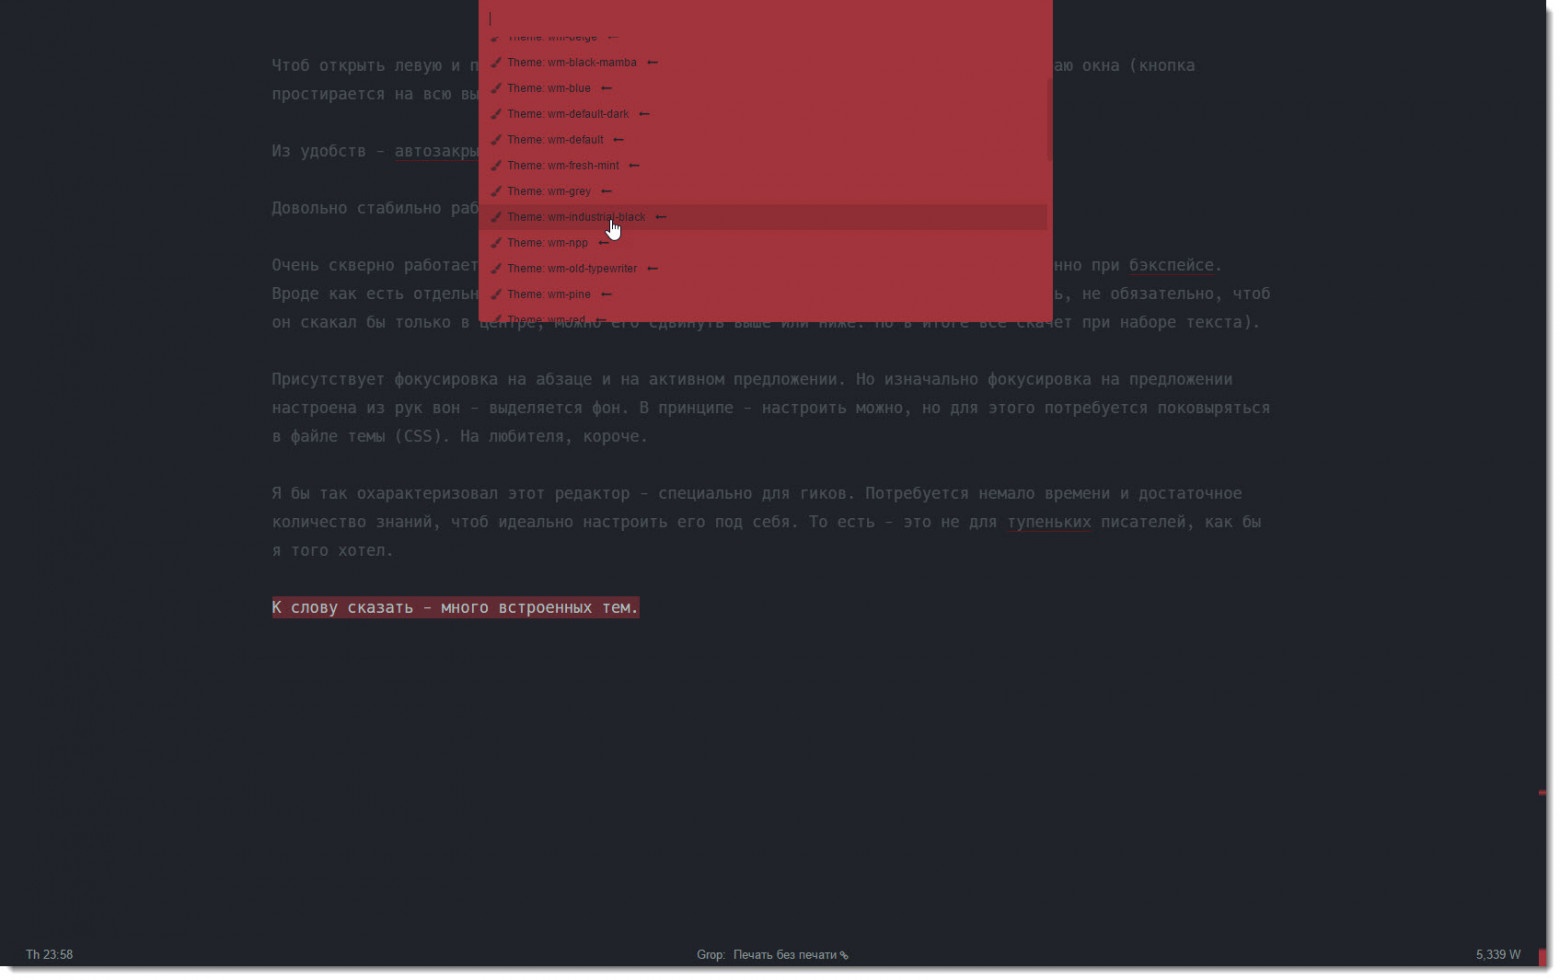
Task: Click the arrow icon after wm-pine
Action: (606, 294)
